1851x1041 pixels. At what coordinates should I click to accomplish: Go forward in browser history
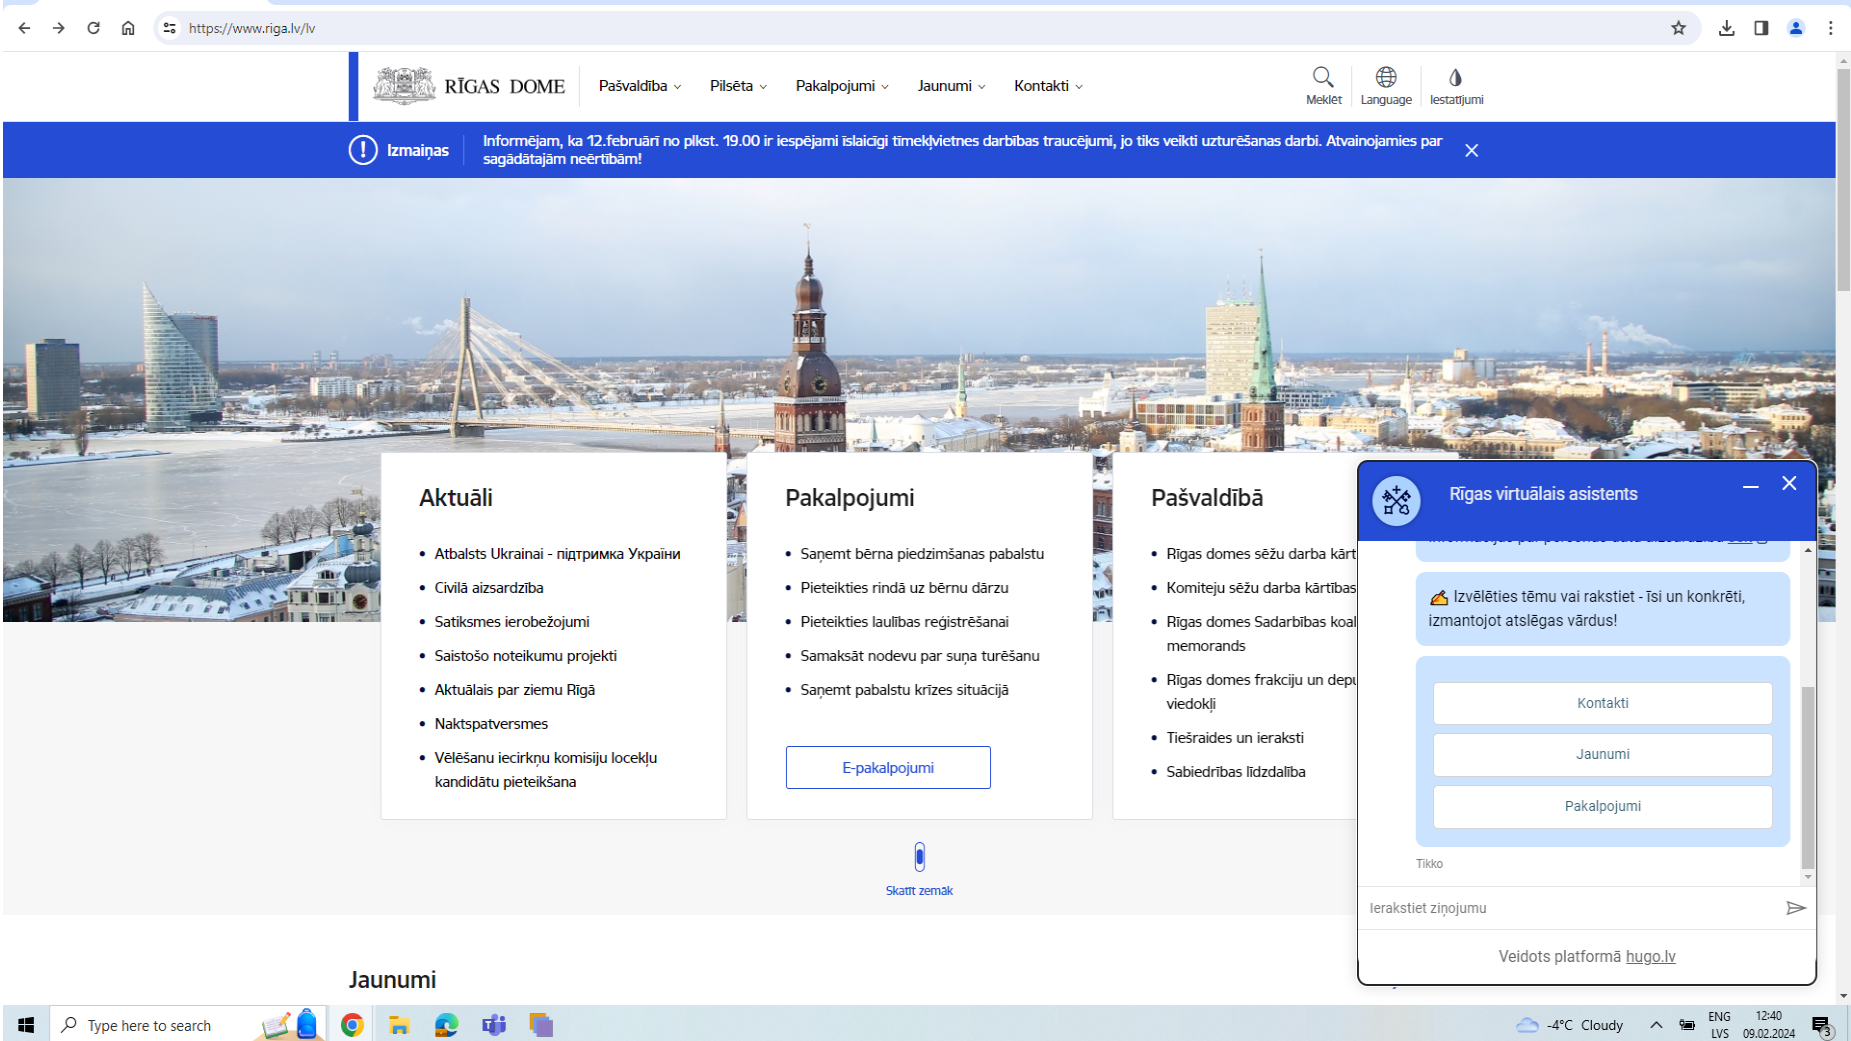point(59,28)
